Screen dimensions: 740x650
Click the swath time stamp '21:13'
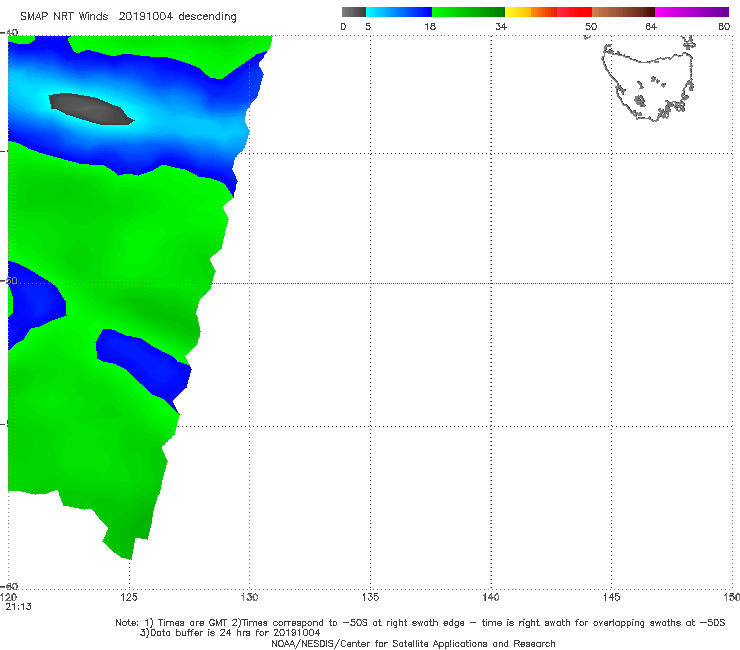coord(18,607)
